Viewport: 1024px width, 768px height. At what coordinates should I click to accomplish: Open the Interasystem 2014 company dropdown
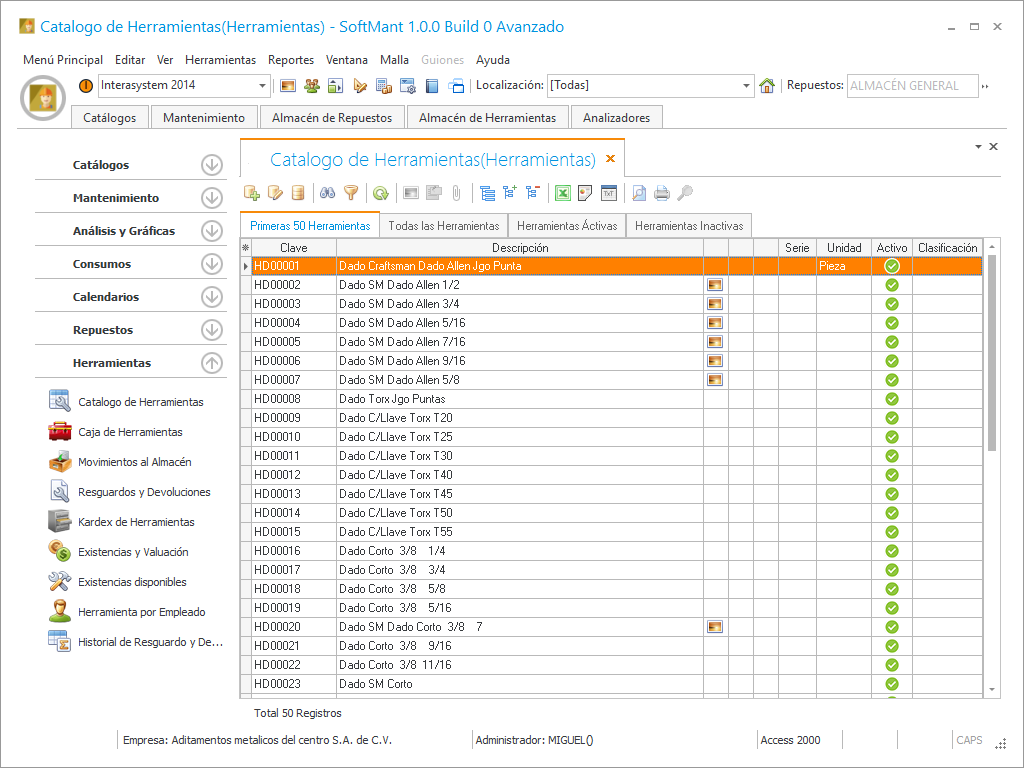pos(263,86)
